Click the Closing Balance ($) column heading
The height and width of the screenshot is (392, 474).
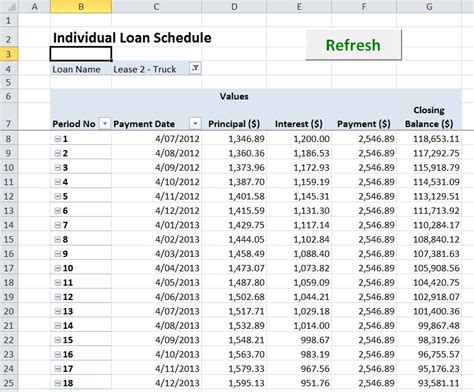429,117
